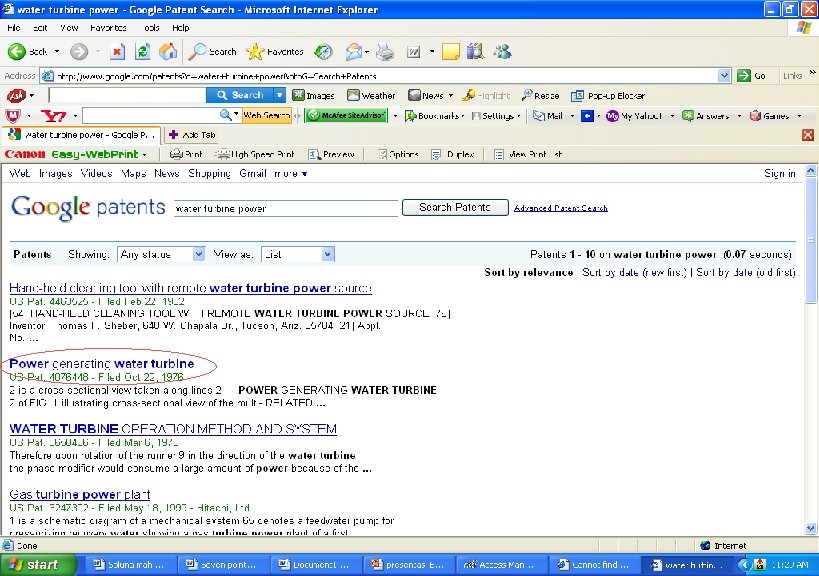This screenshot has height=576, width=819.
Task: Click the Search Patents button
Action: [x=455, y=207]
